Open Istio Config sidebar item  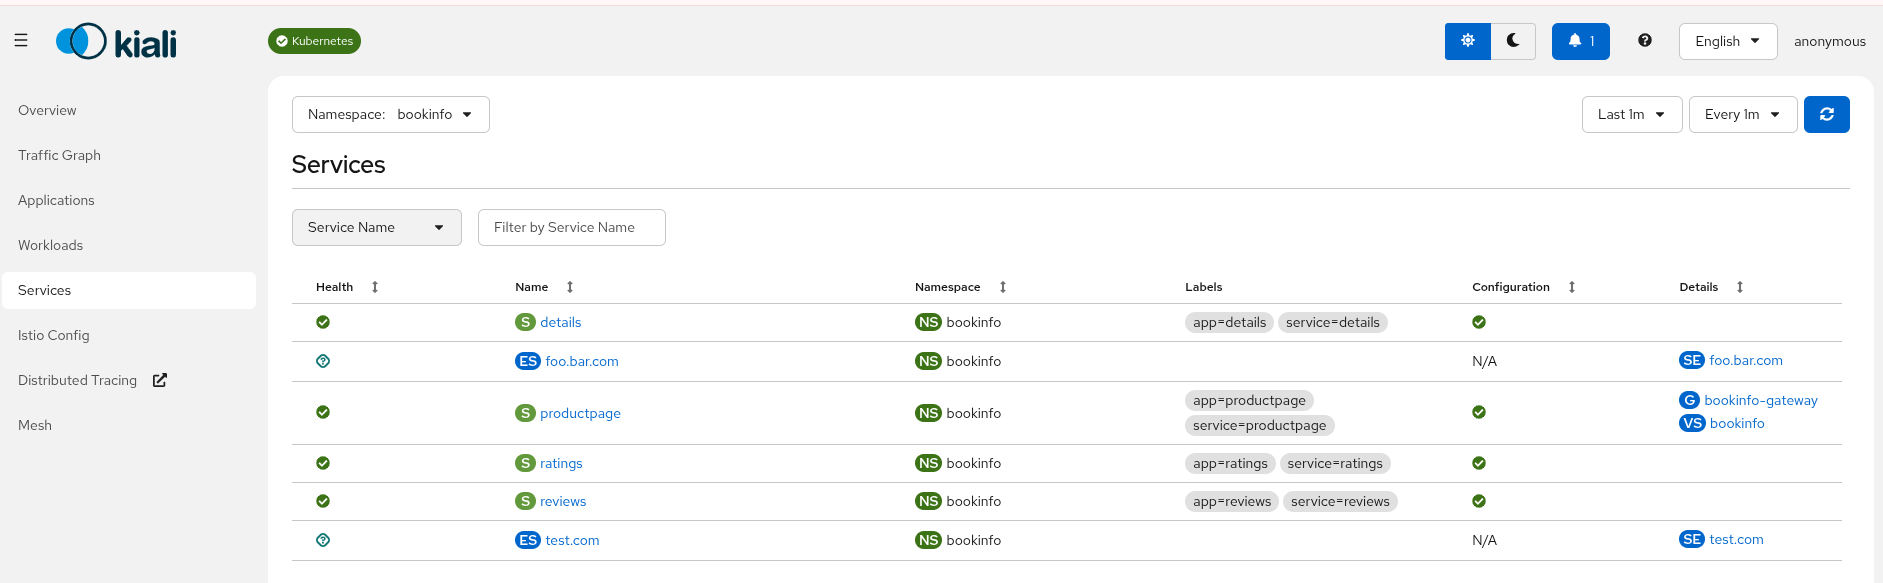click(54, 335)
